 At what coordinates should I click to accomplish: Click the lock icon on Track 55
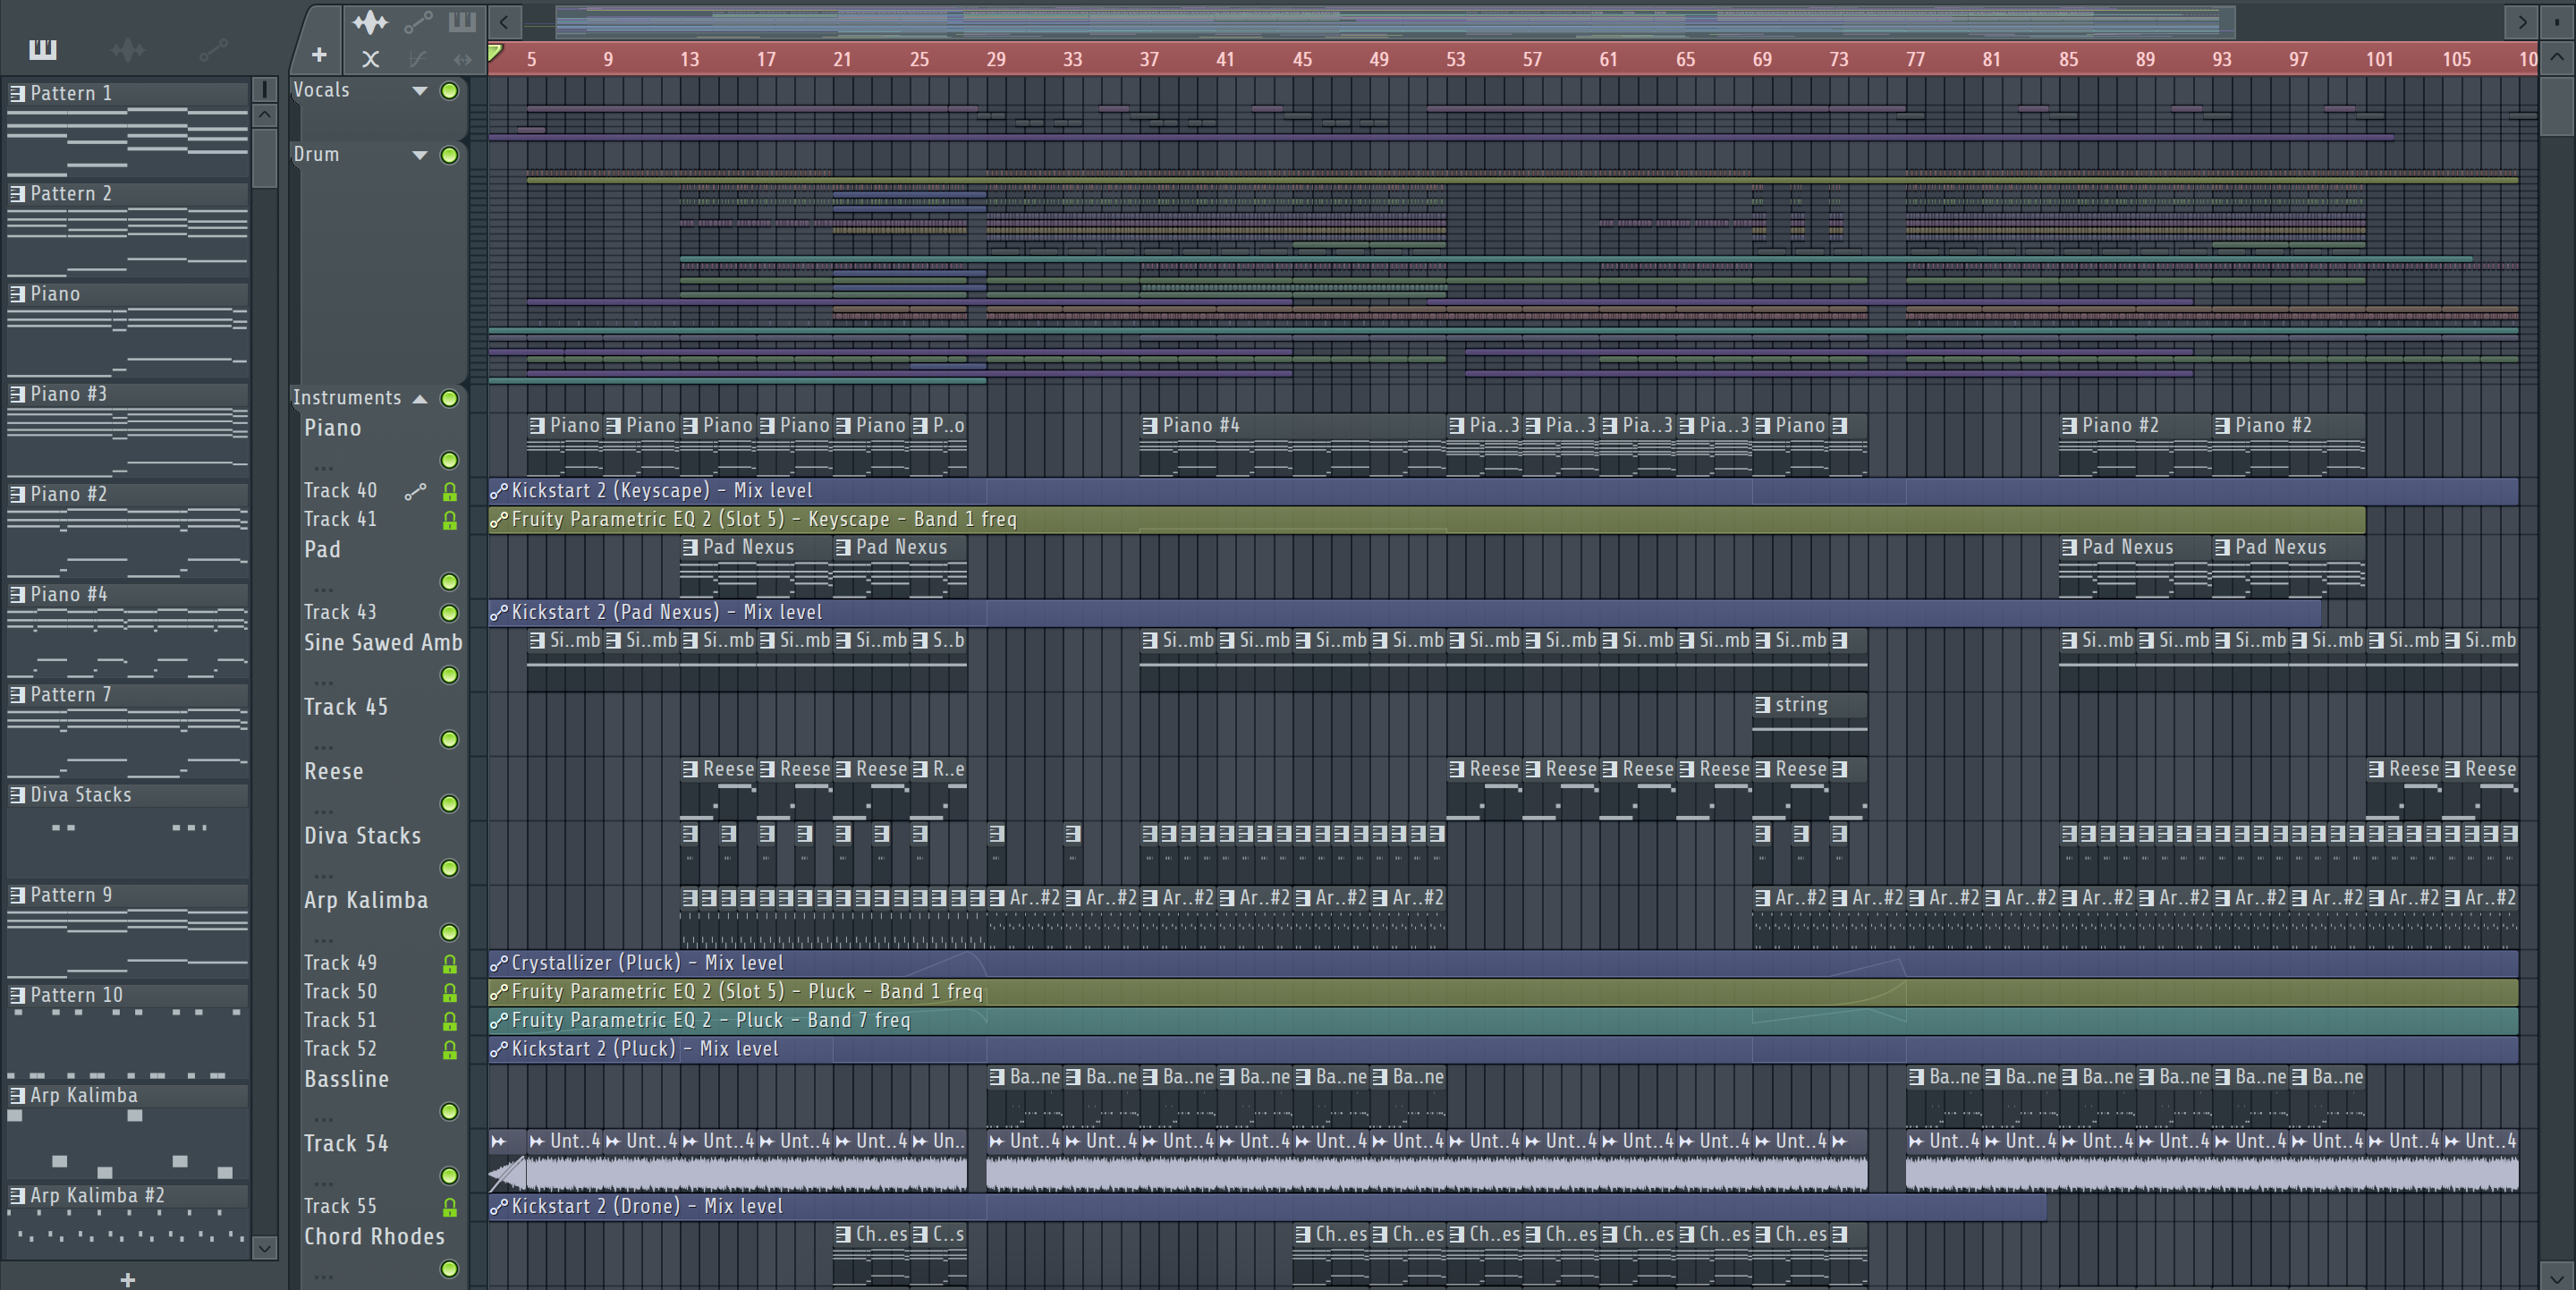(x=450, y=1207)
